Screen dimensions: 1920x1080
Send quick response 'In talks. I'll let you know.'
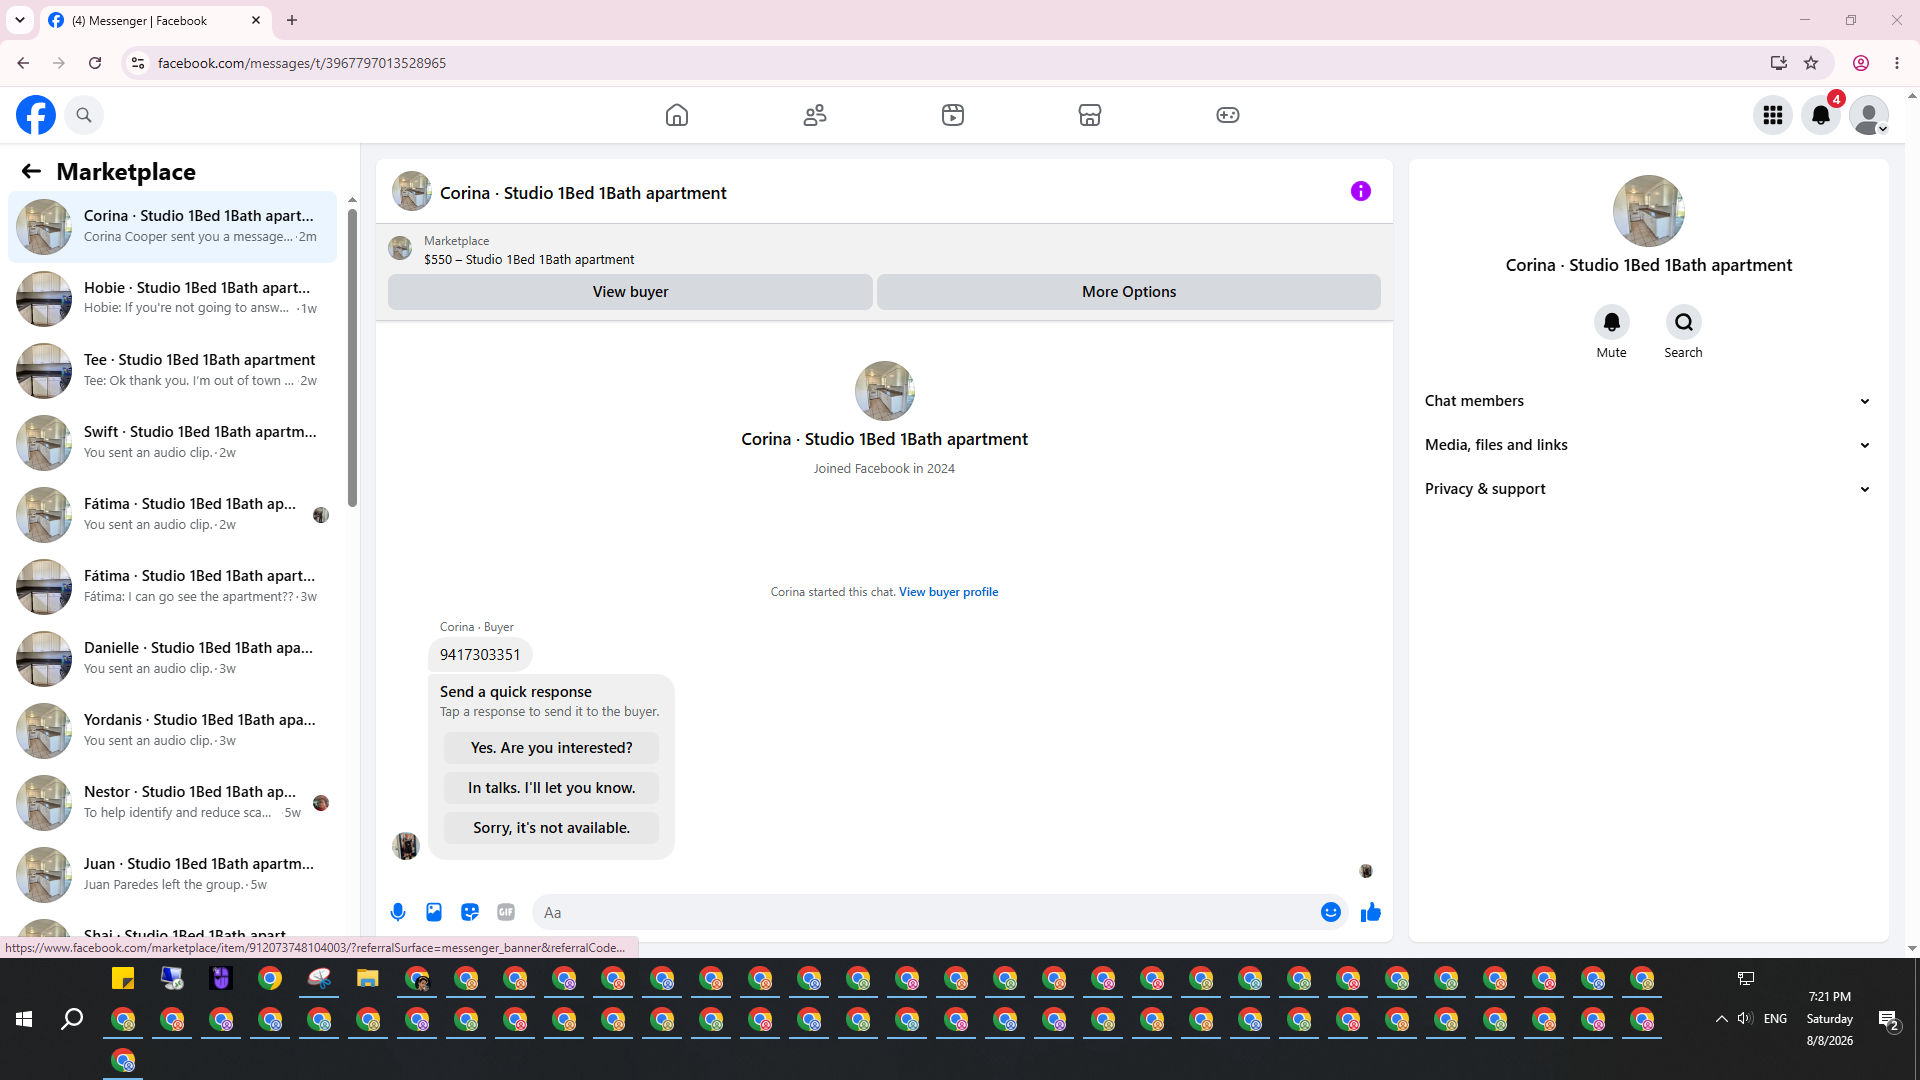coord(552,788)
